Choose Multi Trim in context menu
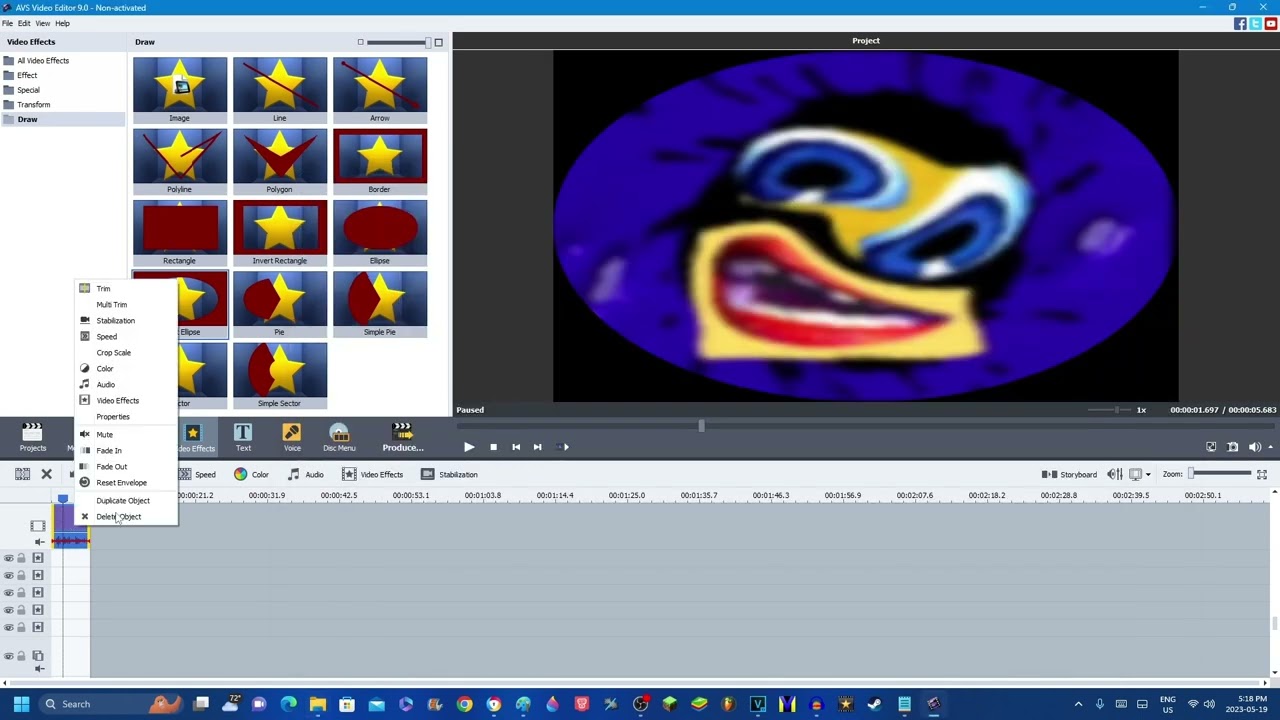 [x=126, y=305]
